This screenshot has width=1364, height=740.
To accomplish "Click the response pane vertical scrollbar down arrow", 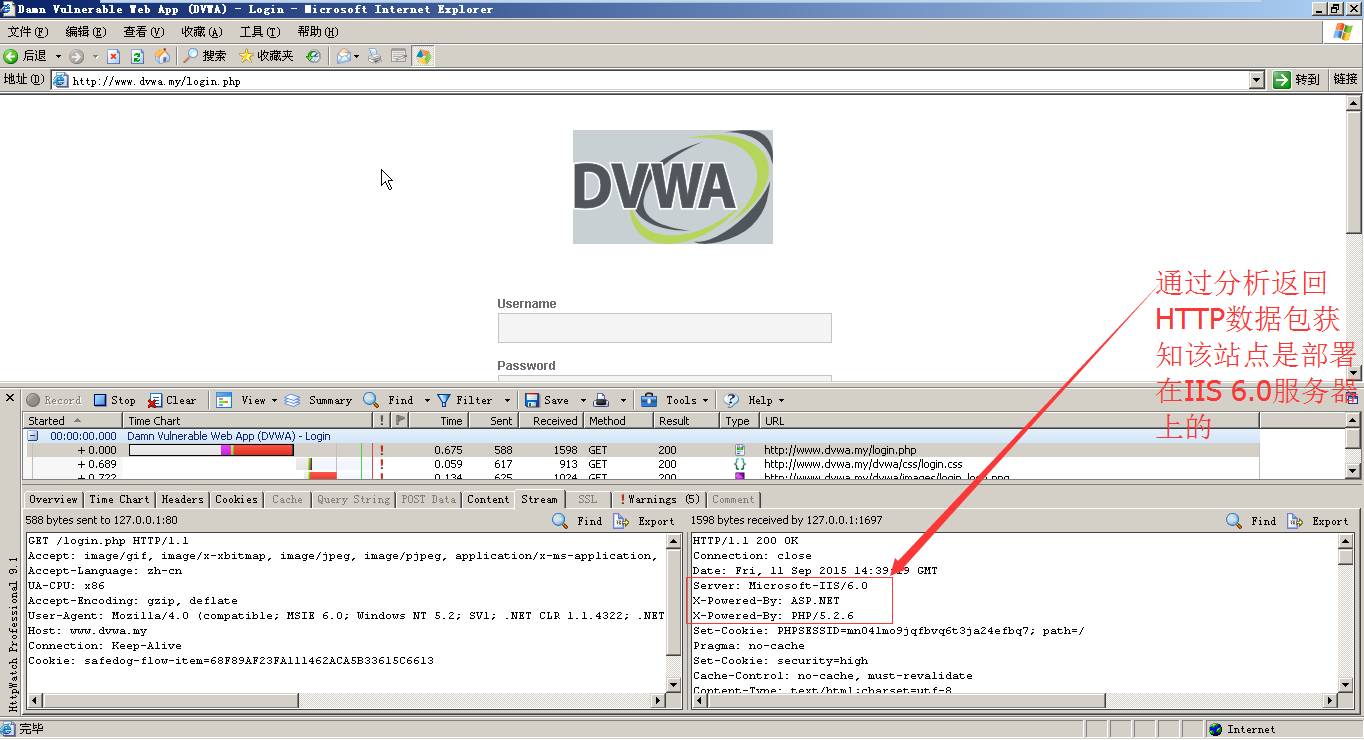I will coord(1346,686).
